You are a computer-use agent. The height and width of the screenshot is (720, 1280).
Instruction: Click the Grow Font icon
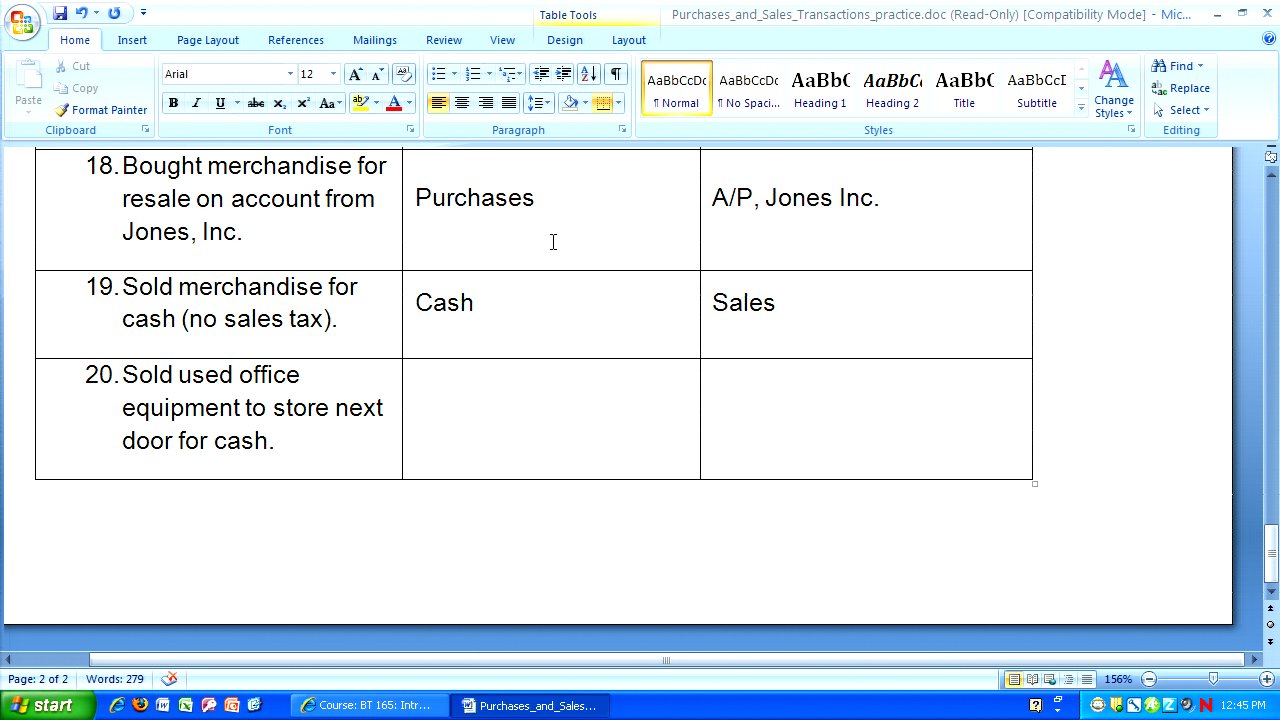[x=355, y=74]
